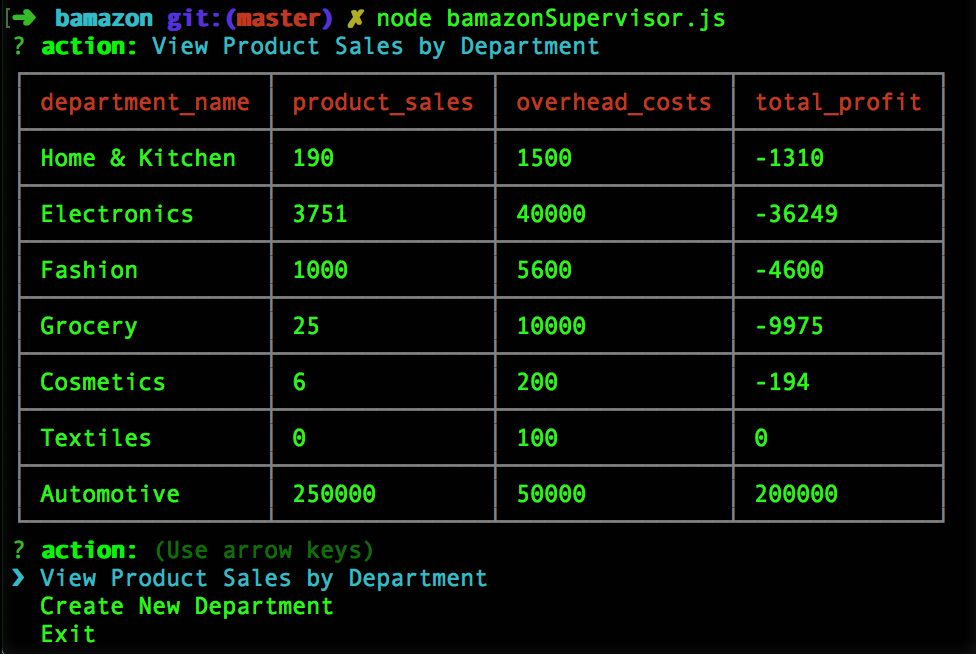Click Grocery's -9975 total profit value
Screen dimensions: 976x654
(789, 326)
